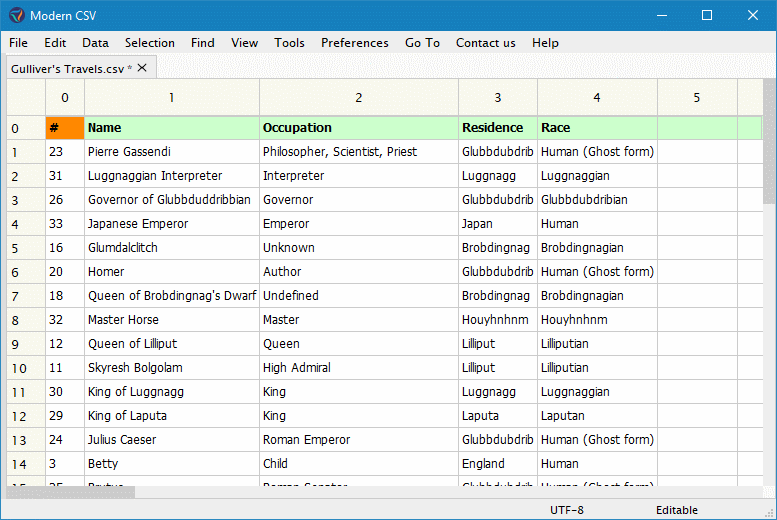Open the Tools menu
The width and height of the screenshot is (777, 520).
(x=289, y=43)
